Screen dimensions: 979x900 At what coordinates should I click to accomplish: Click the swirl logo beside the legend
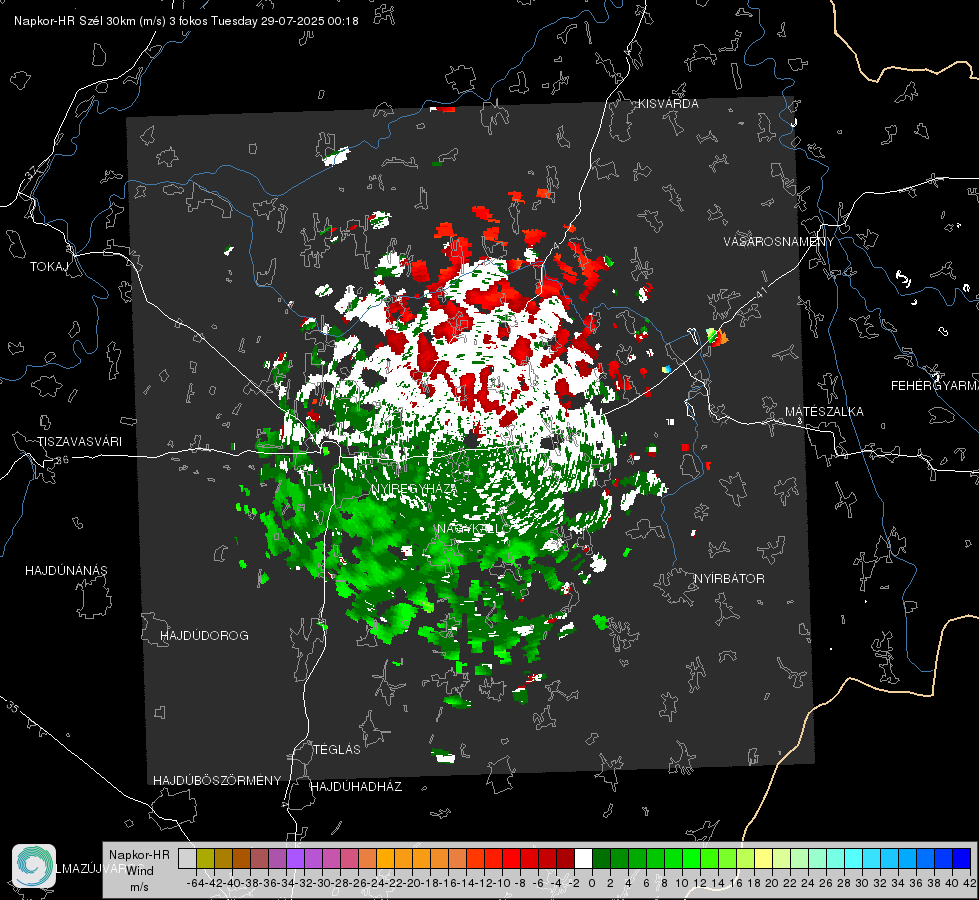[34, 866]
